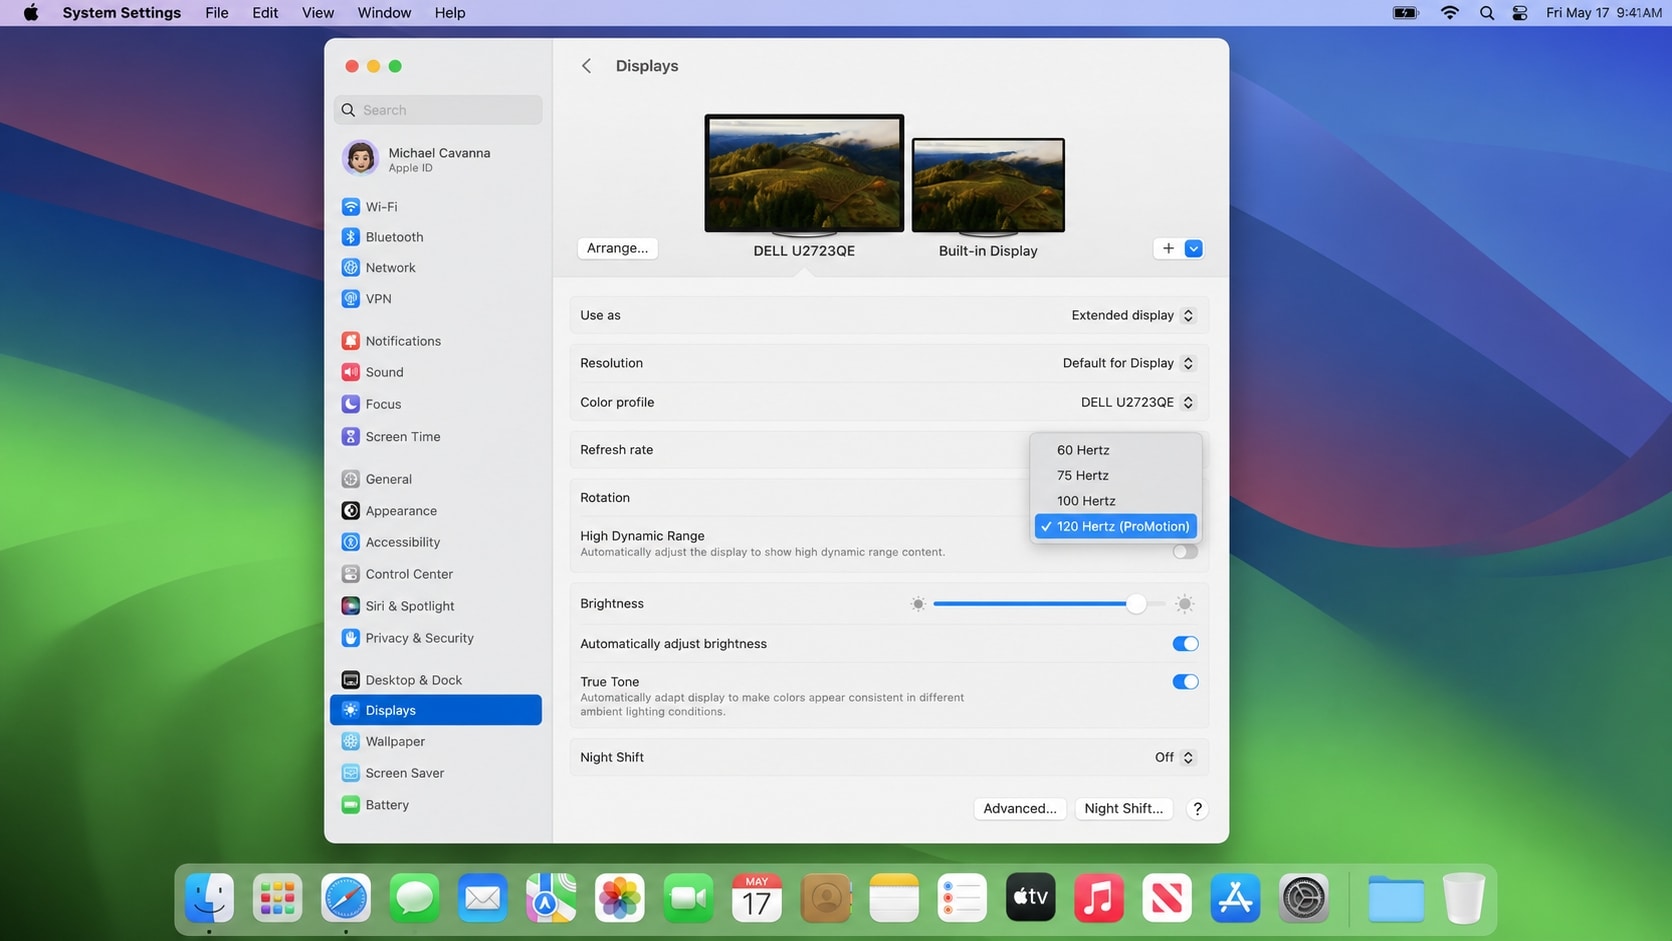
Task: Expand the add display options chevron
Action: tap(1194, 249)
